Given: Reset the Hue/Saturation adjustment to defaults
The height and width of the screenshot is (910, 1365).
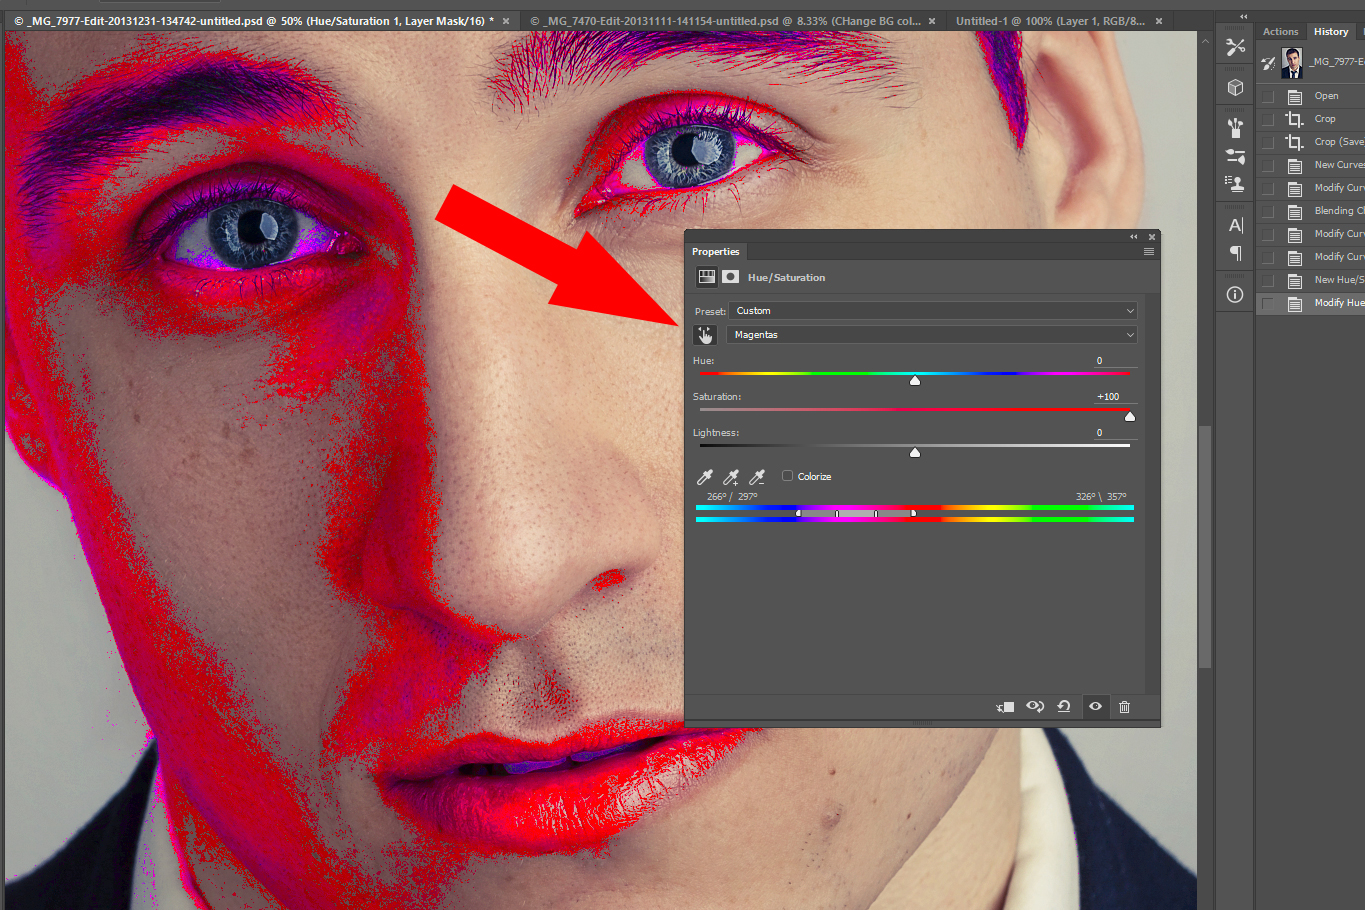Looking at the screenshot, I should coord(1064,707).
